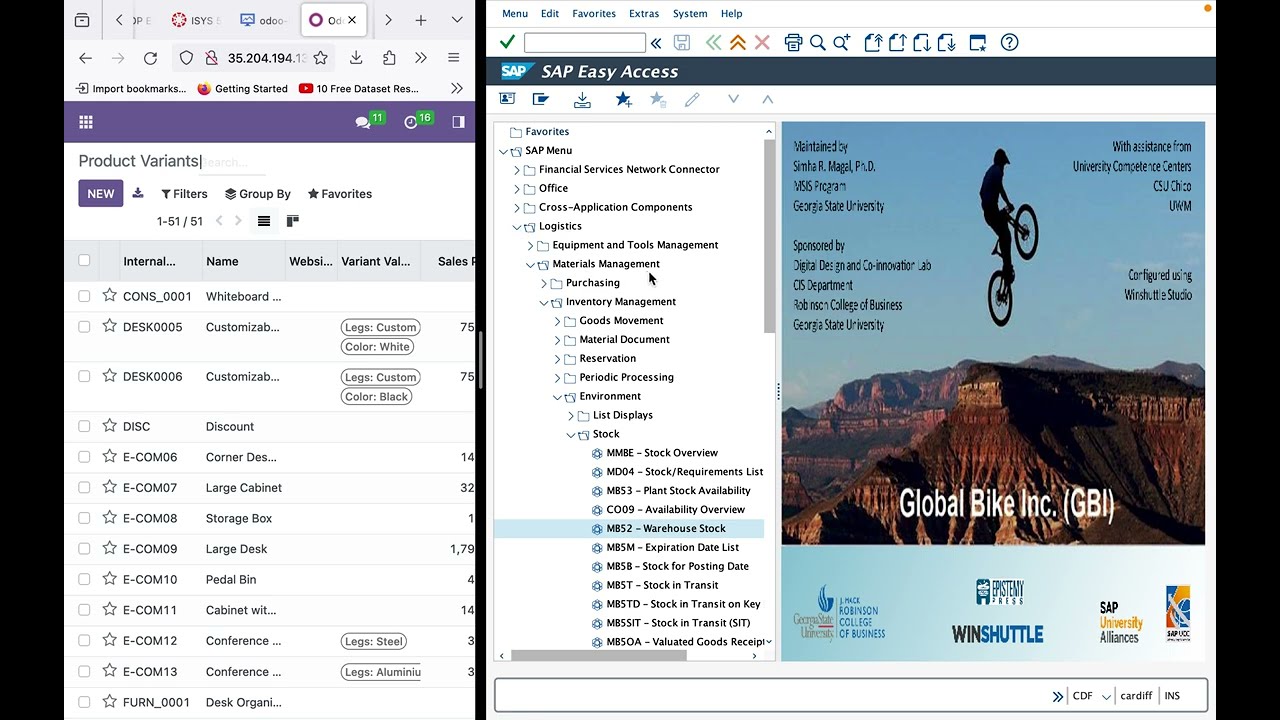Viewport: 1280px width, 720px height.
Task: Collapse the Inventory Management folder
Action: pyautogui.click(x=544, y=302)
